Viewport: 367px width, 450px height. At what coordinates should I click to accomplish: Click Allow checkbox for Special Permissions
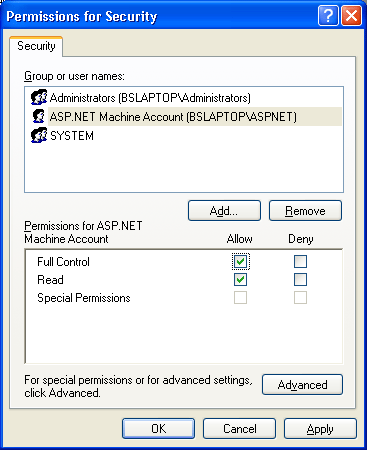point(241,298)
